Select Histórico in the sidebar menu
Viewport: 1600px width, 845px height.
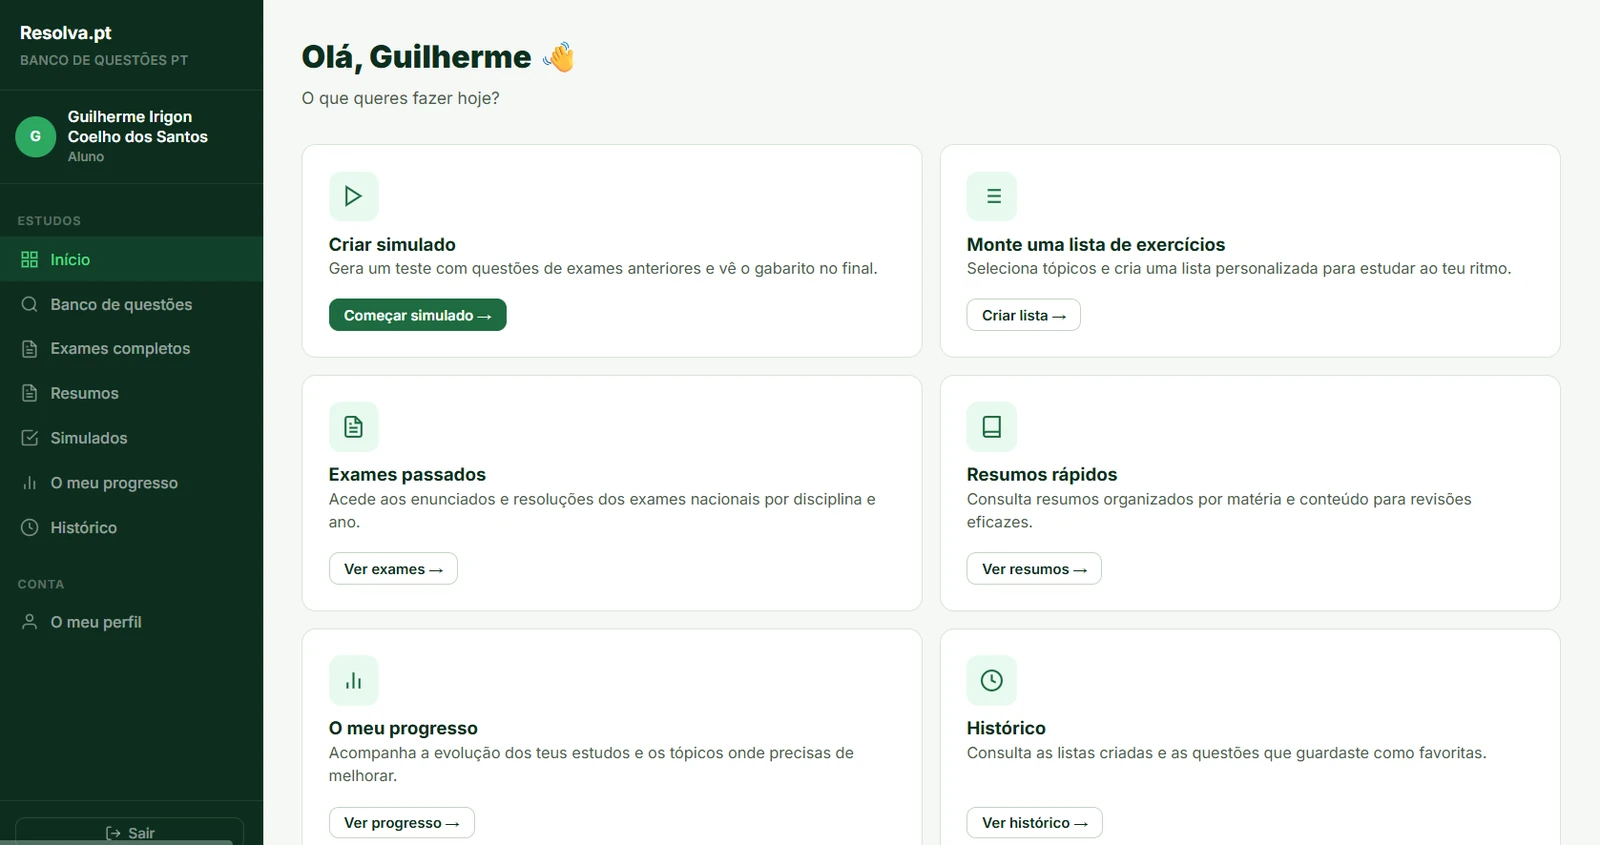tap(131, 527)
